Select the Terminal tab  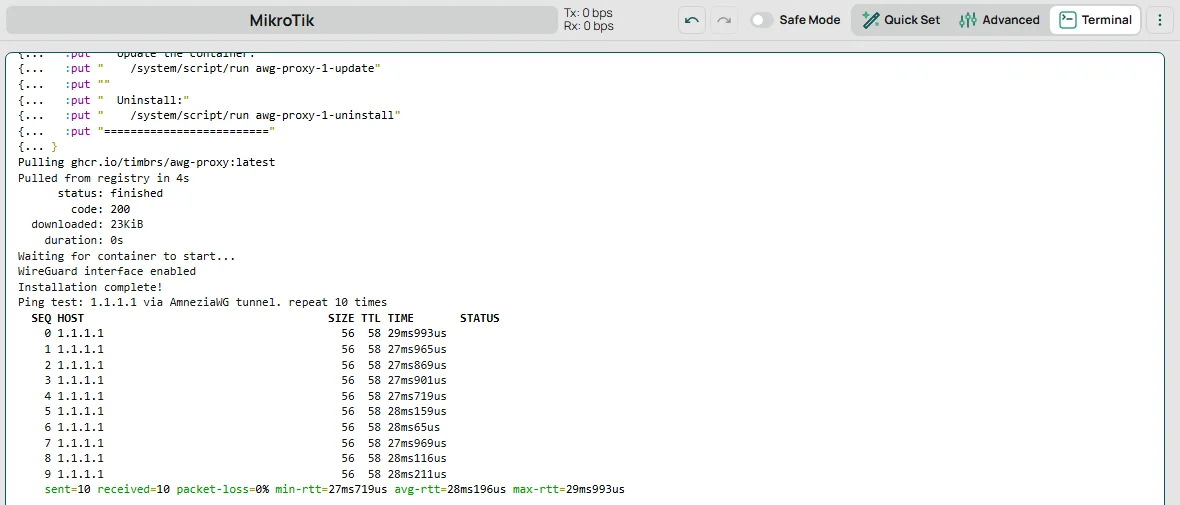[x=1095, y=20]
